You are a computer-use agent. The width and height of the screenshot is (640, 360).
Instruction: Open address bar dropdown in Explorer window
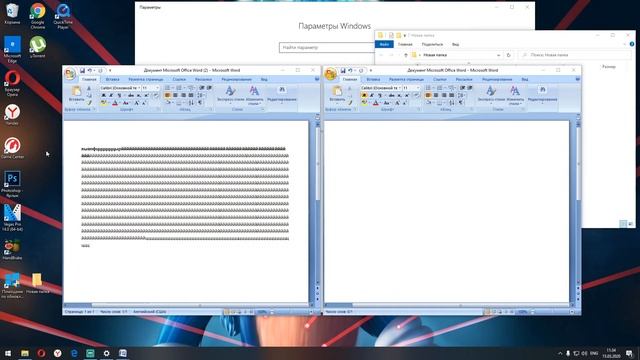point(498,55)
